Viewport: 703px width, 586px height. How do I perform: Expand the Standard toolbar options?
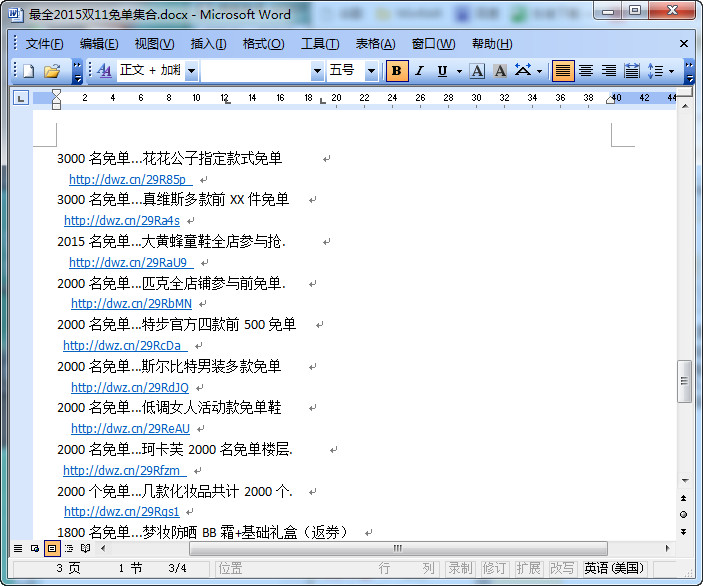click(x=78, y=72)
